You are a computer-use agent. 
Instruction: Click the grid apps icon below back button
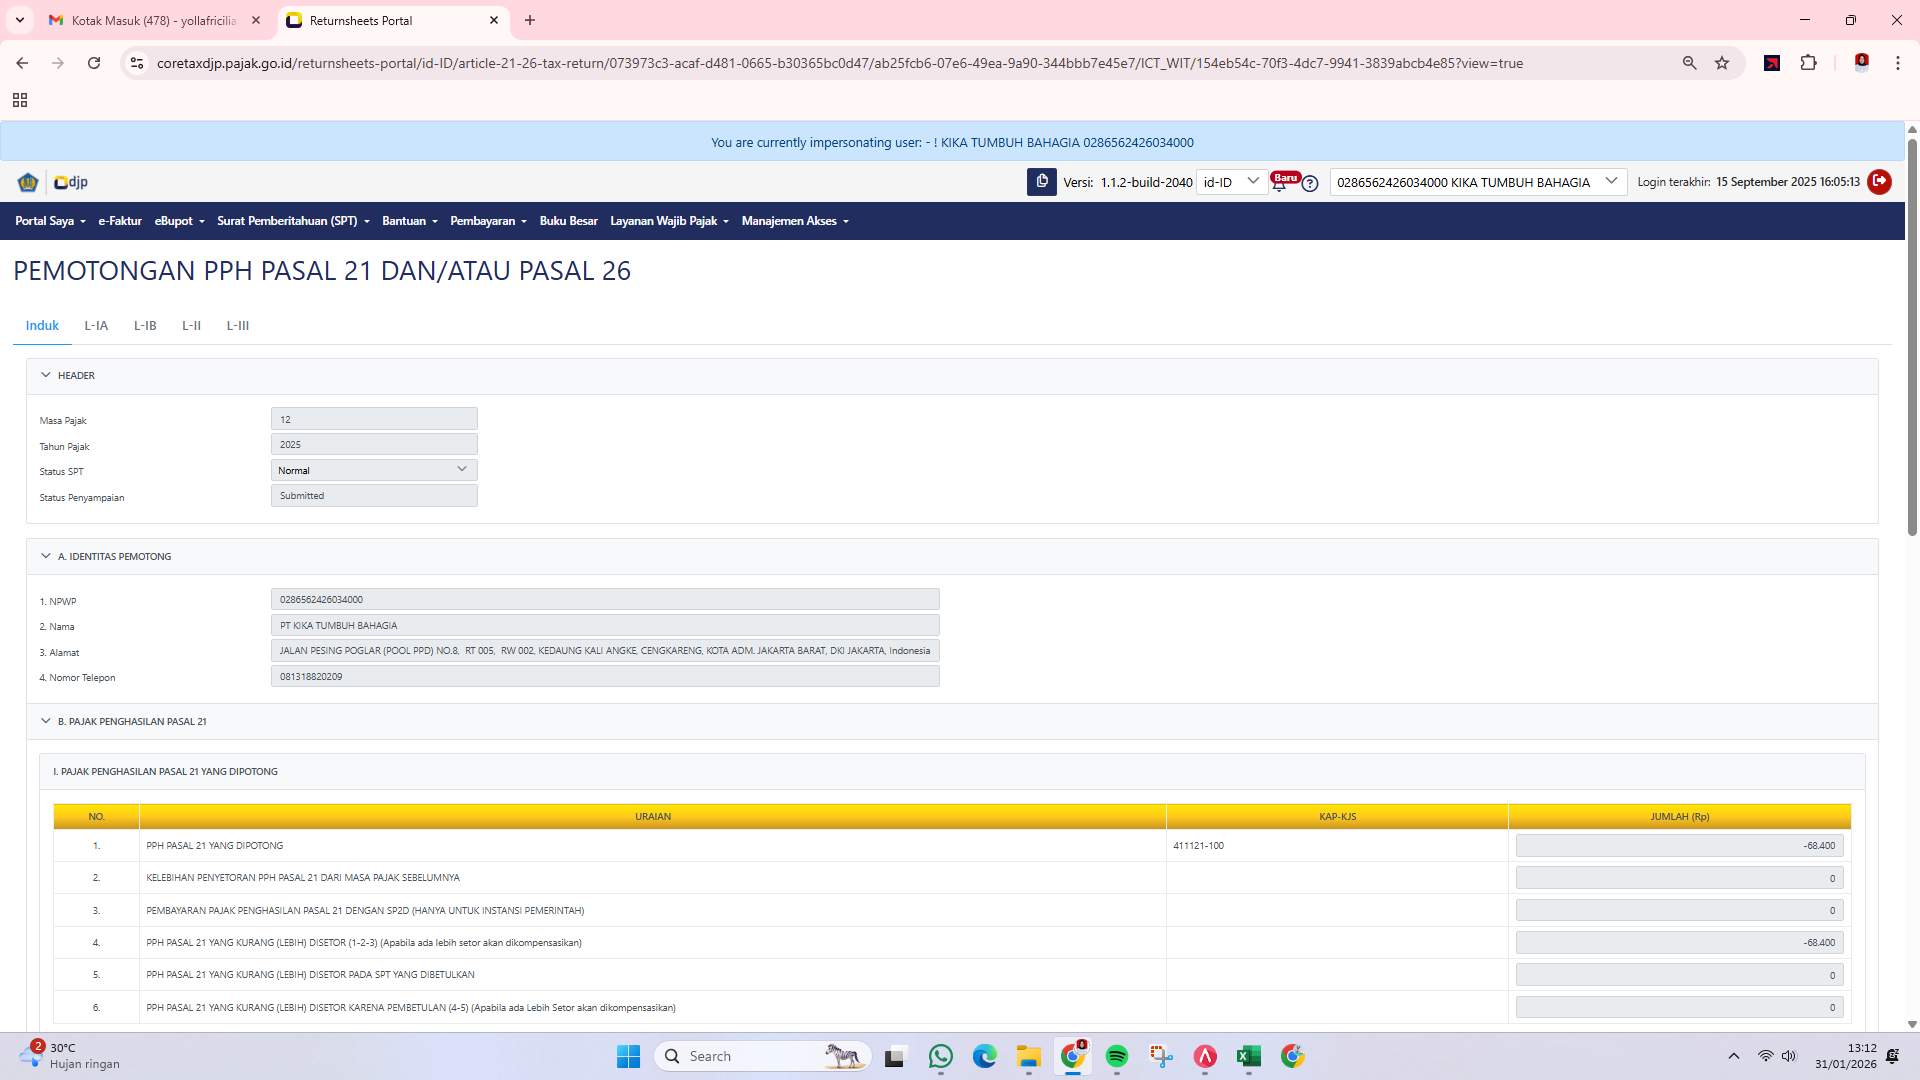tap(20, 100)
